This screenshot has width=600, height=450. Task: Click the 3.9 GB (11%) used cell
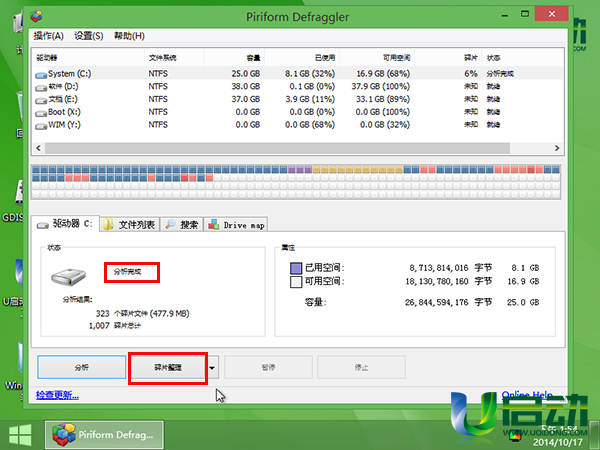(x=310, y=99)
